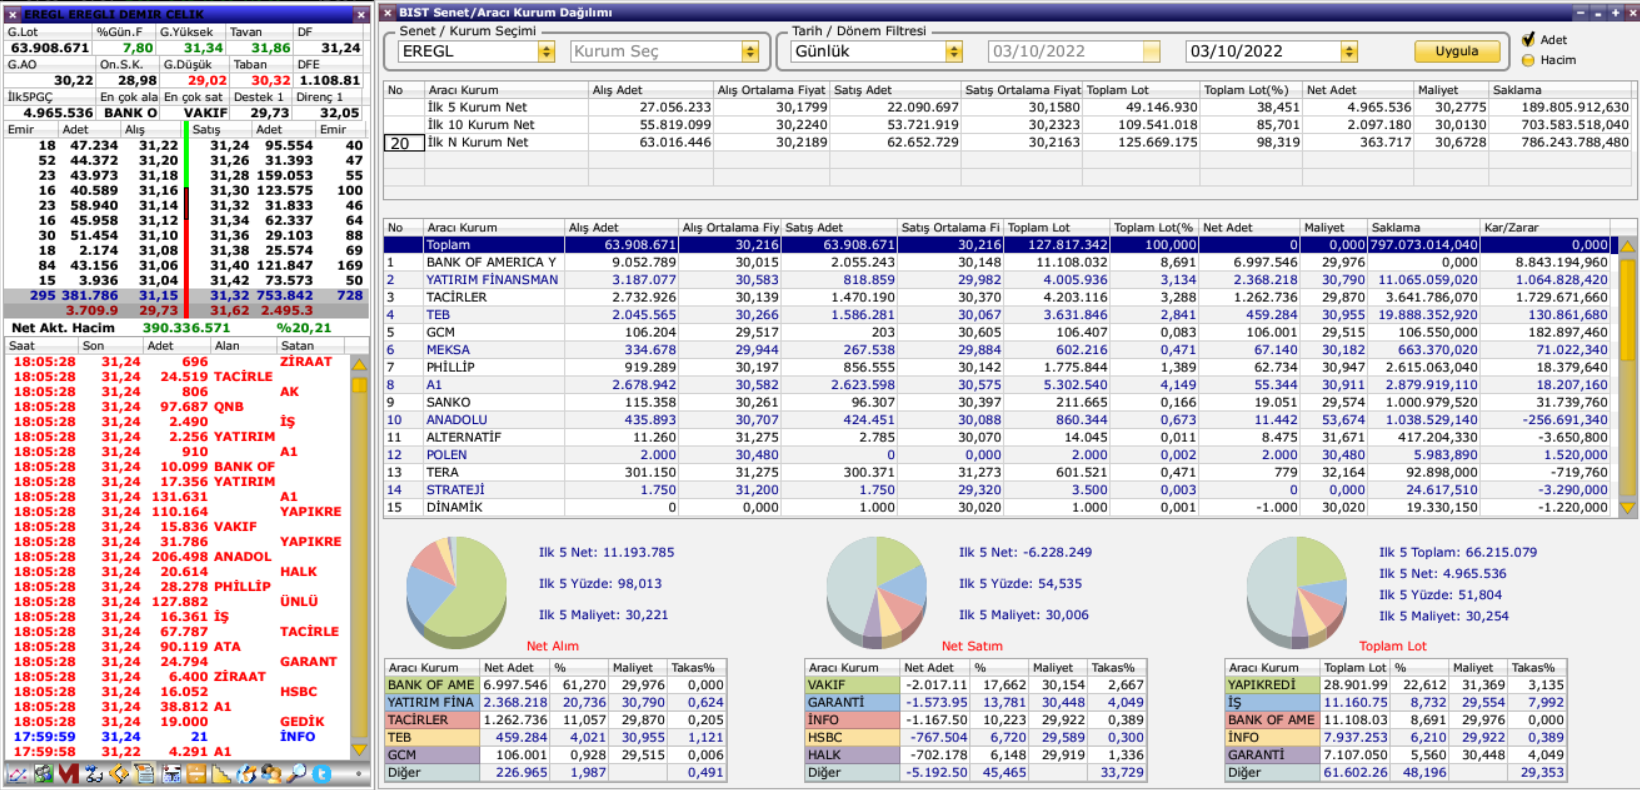The width and height of the screenshot is (1640, 790).
Task: Open the Kurum Seç dropdown arrow
Action: (750, 52)
